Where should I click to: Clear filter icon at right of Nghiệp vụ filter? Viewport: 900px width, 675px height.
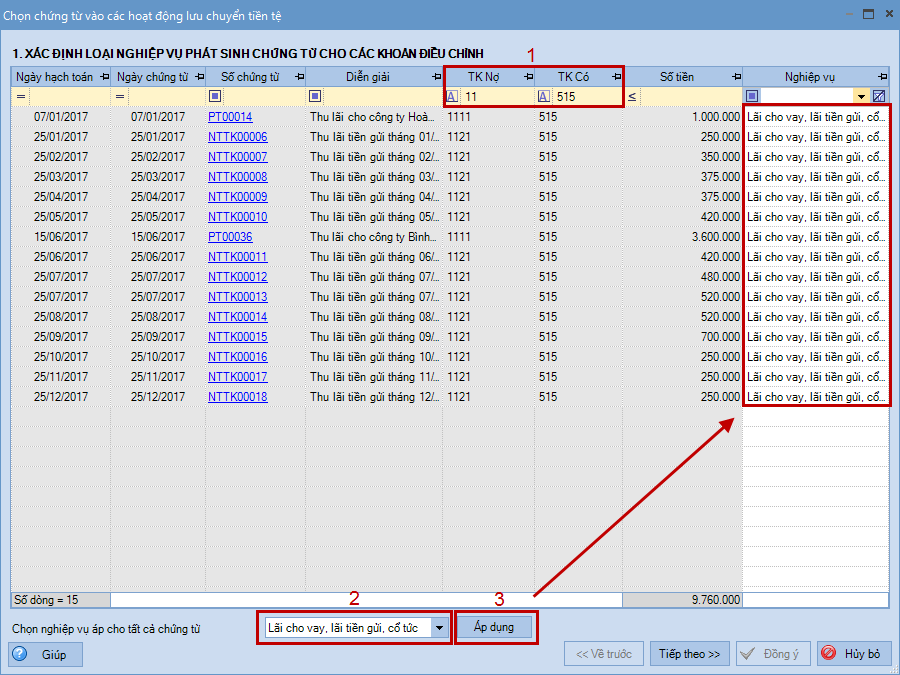(879, 96)
